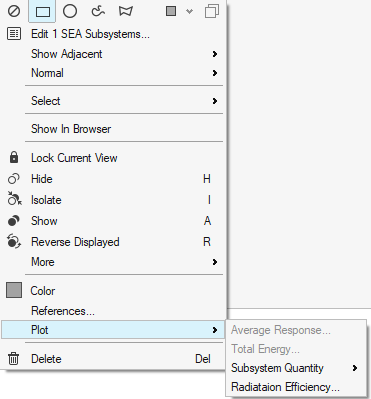Click the arrow next to More
The width and height of the screenshot is (371, 399).
point(215,262)
